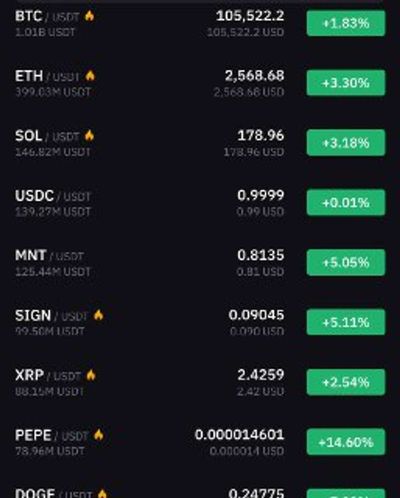Image resolution: width=400 pixels, height=498 pixels.
Task: Click the flame icon beside PEPE/USDT
Action: tap(98, 435)
